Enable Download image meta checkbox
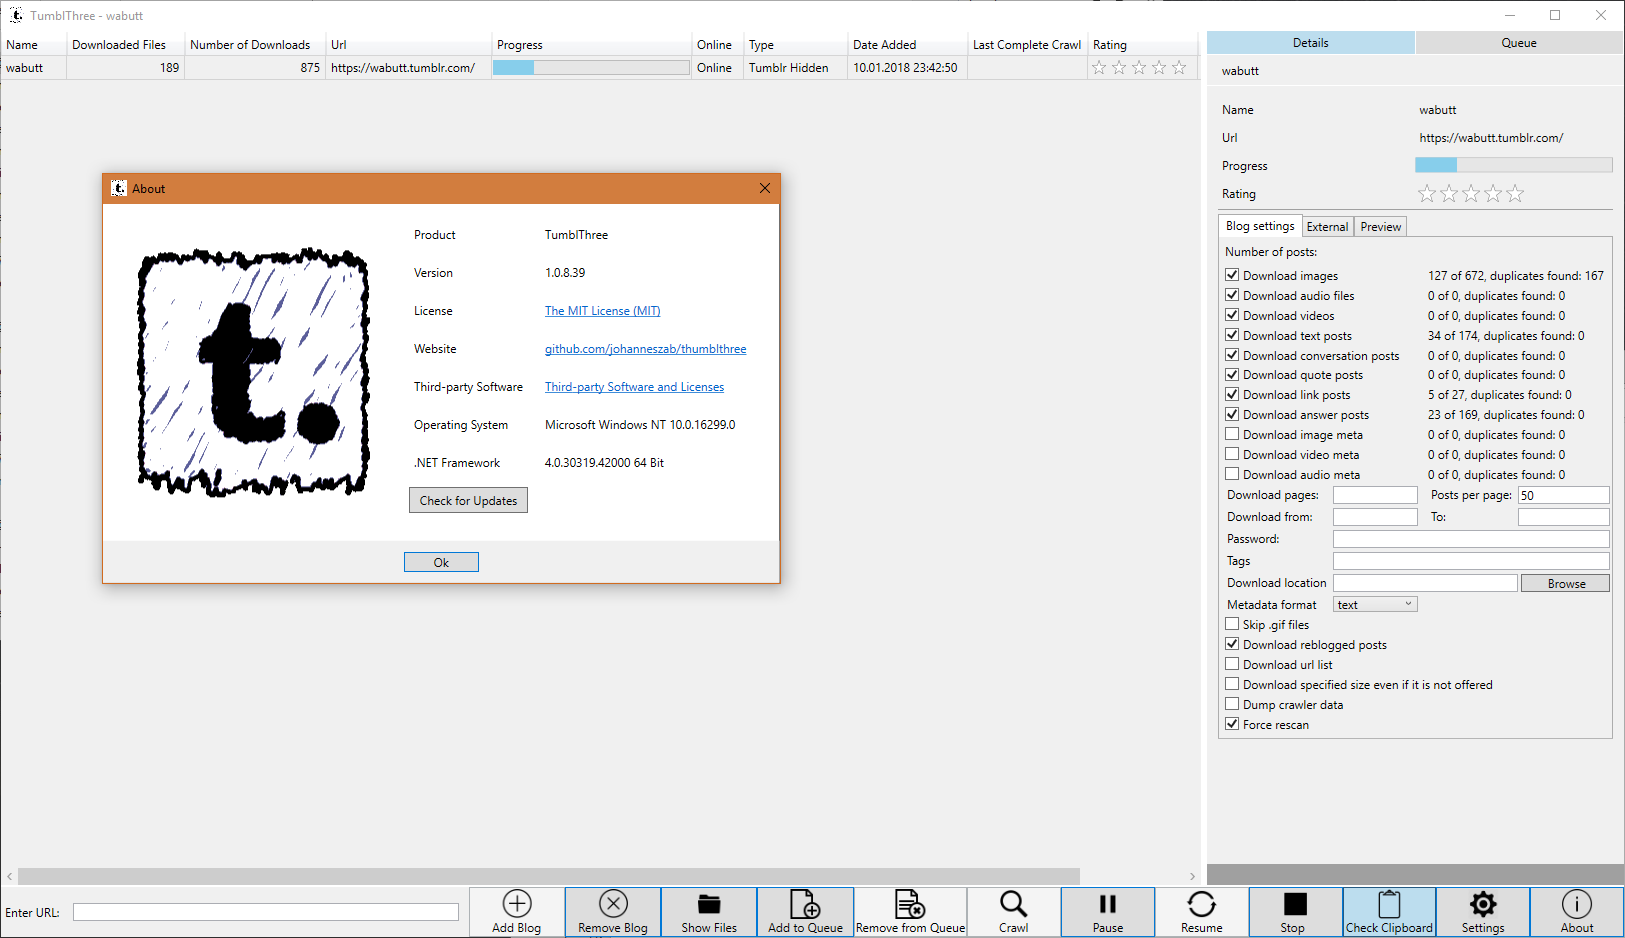1625x938 pixels. pyautogui.click(x=1232, y=434)
